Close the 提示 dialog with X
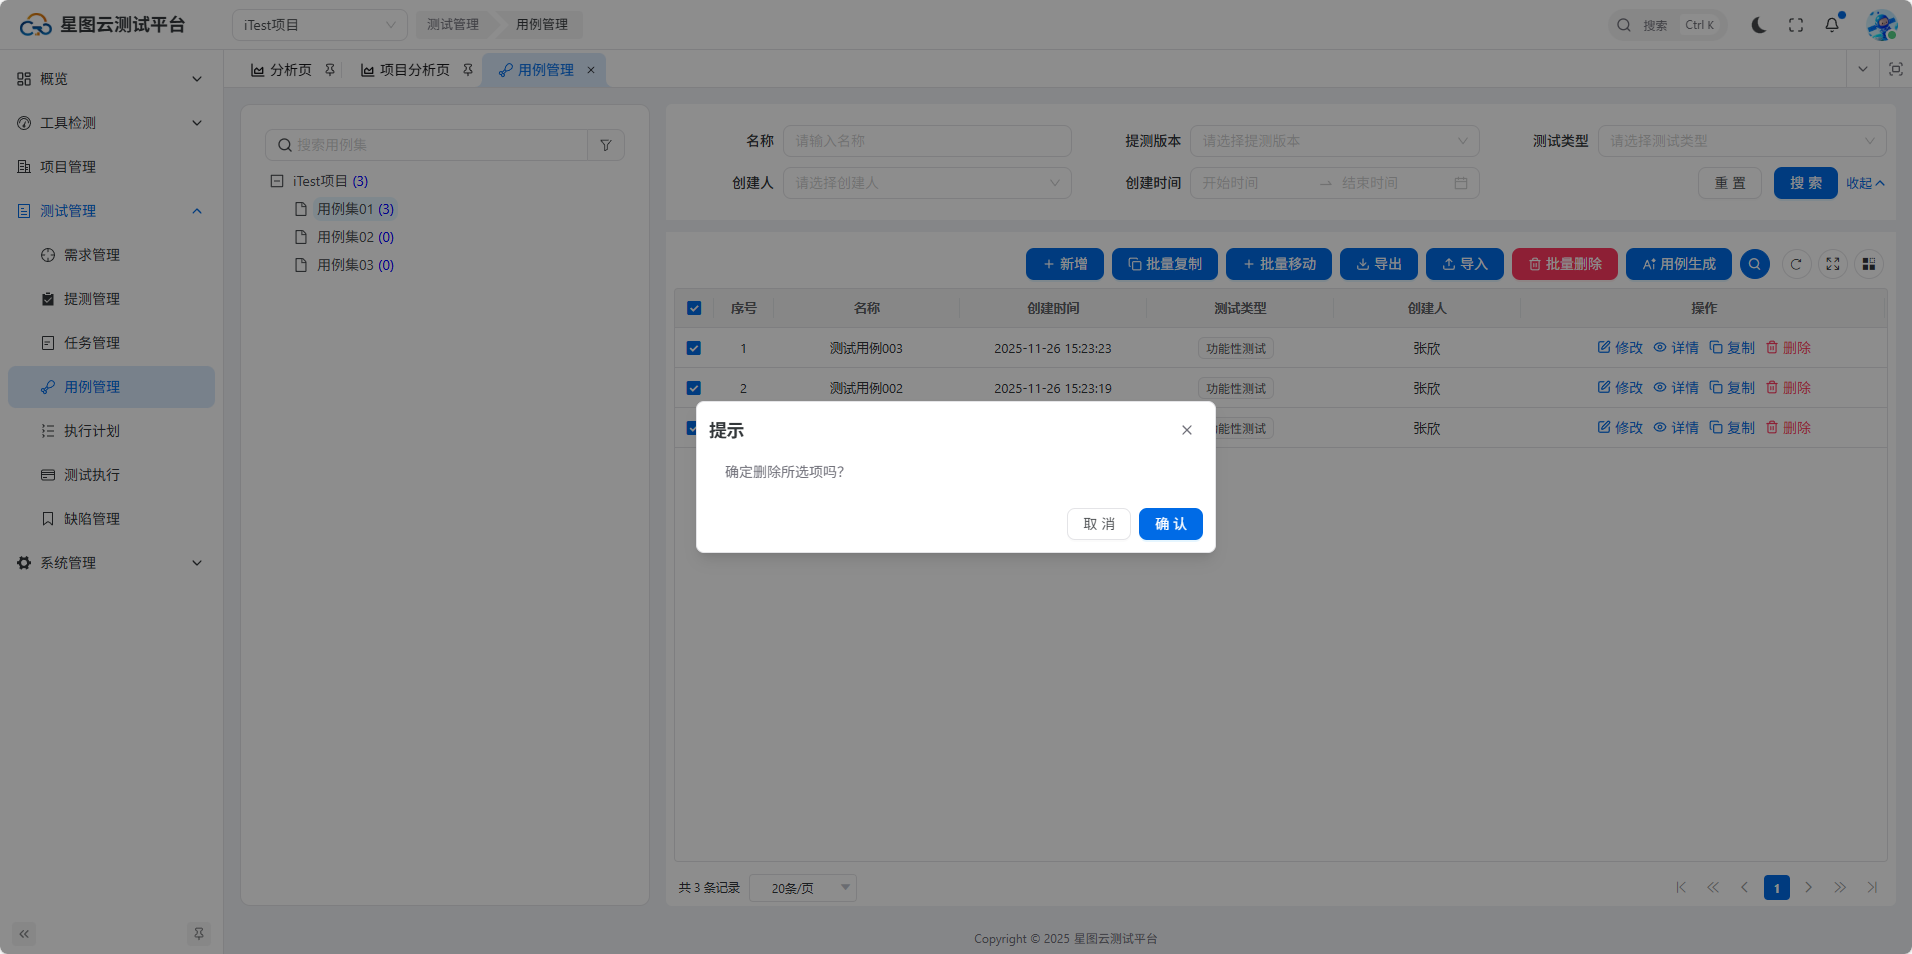The height and width of the screenshot is (954, 1912). (x=1187, y=430)
